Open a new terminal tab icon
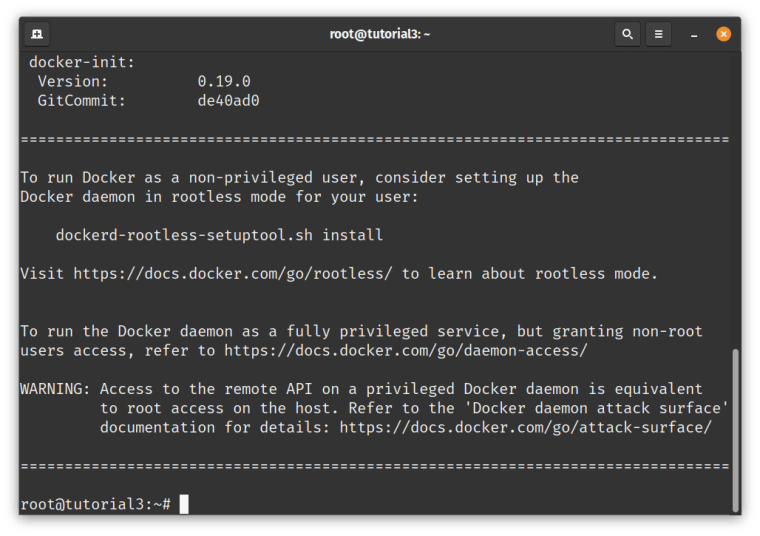 pyautogui.click(x=37, y=34)
